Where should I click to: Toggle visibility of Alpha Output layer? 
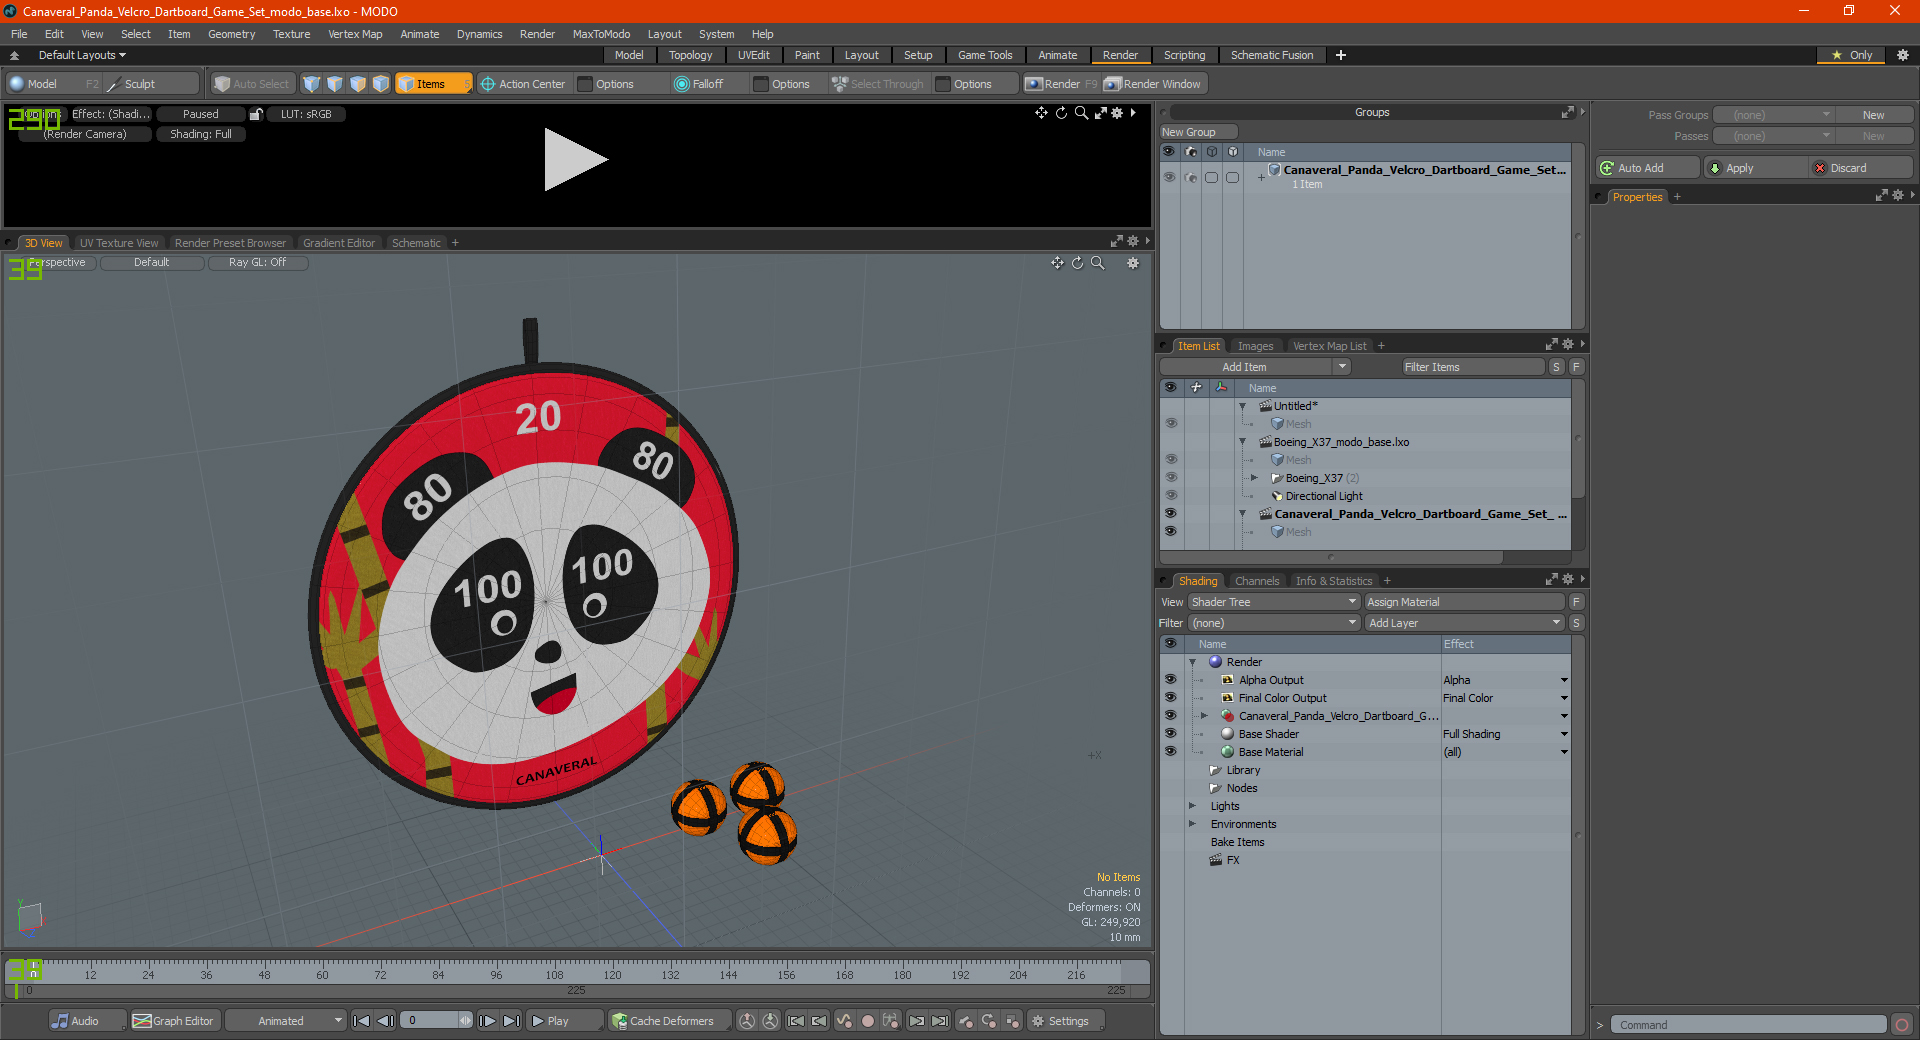[x=1170, y=680]
